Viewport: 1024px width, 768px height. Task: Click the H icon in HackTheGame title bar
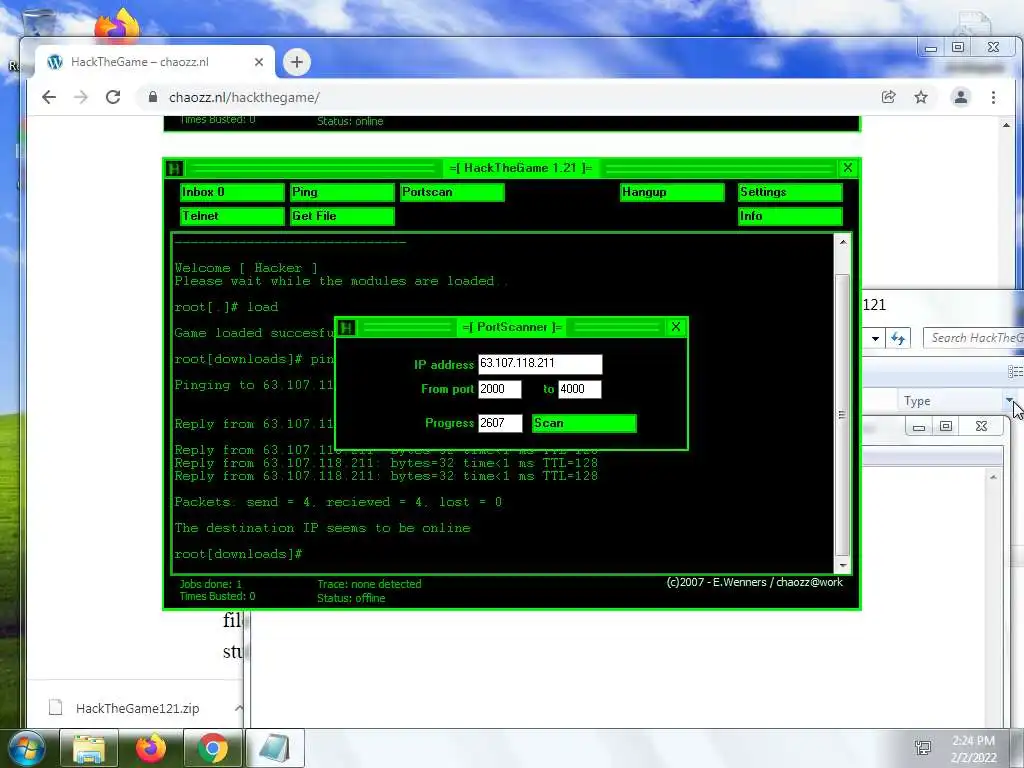pos(174,168)
